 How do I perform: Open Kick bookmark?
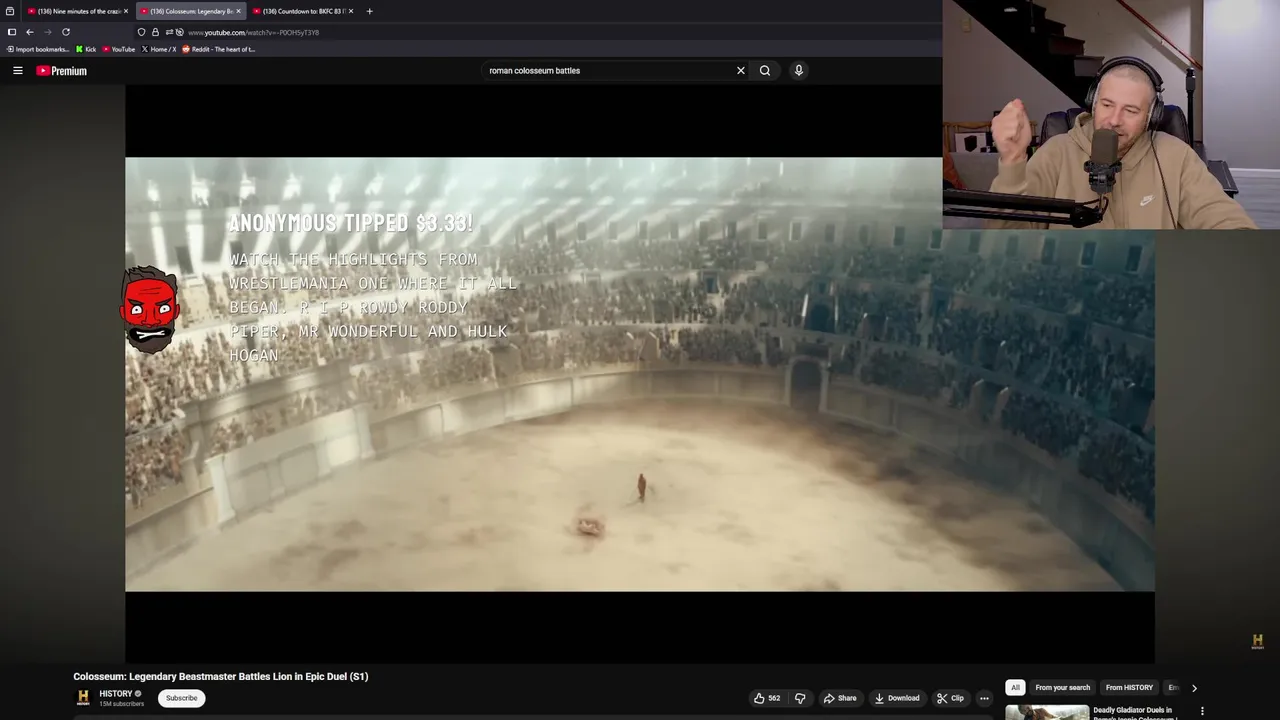86,49
